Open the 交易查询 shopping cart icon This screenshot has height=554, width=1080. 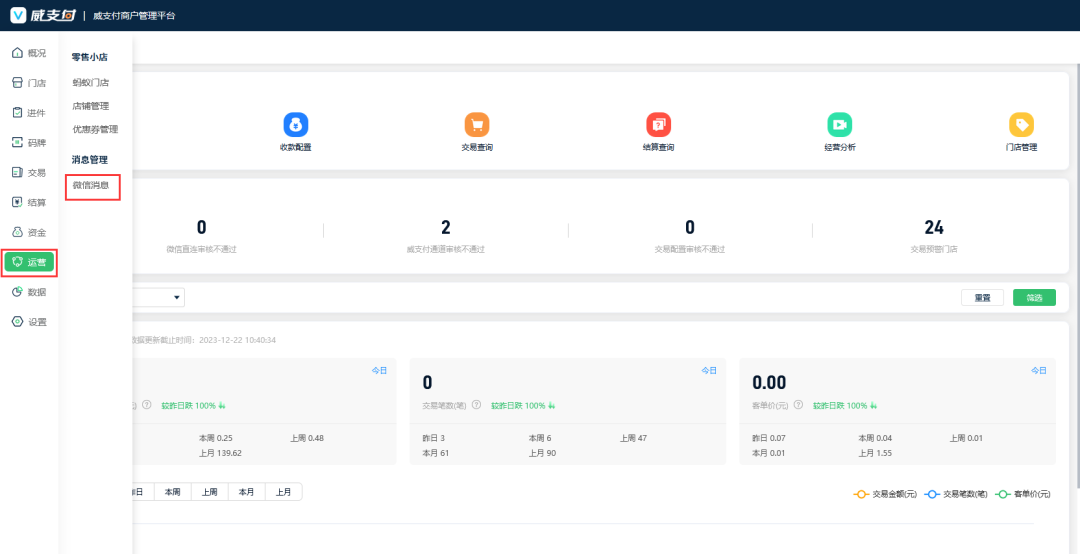pos(477,125)
